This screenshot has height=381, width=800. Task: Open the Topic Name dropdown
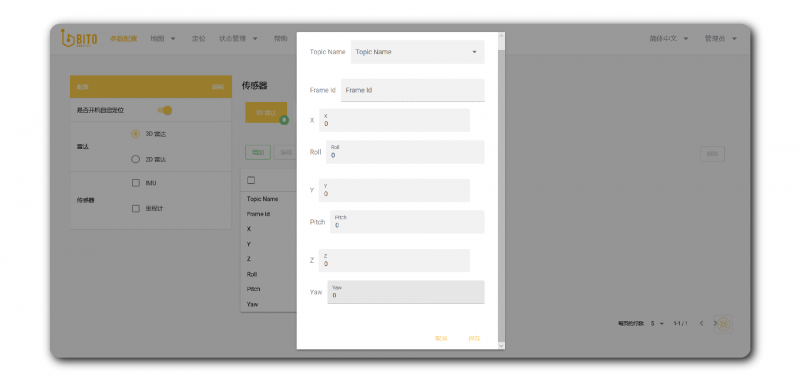point(417,52)
